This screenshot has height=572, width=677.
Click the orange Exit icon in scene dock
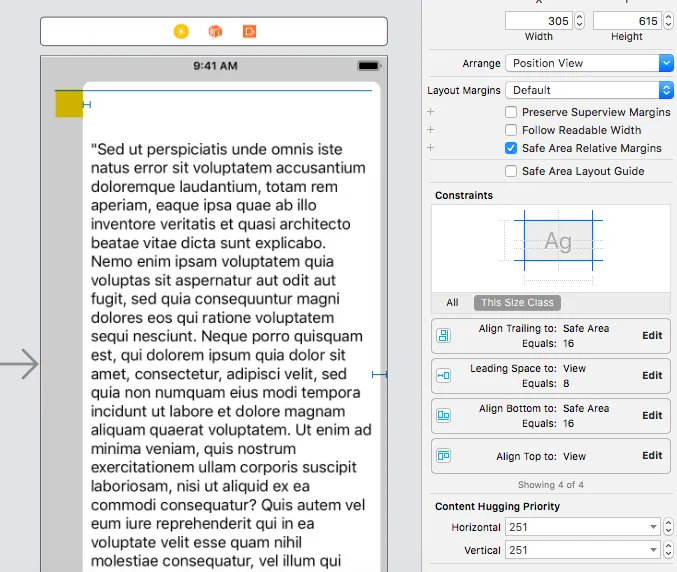[x=250, y=32]
